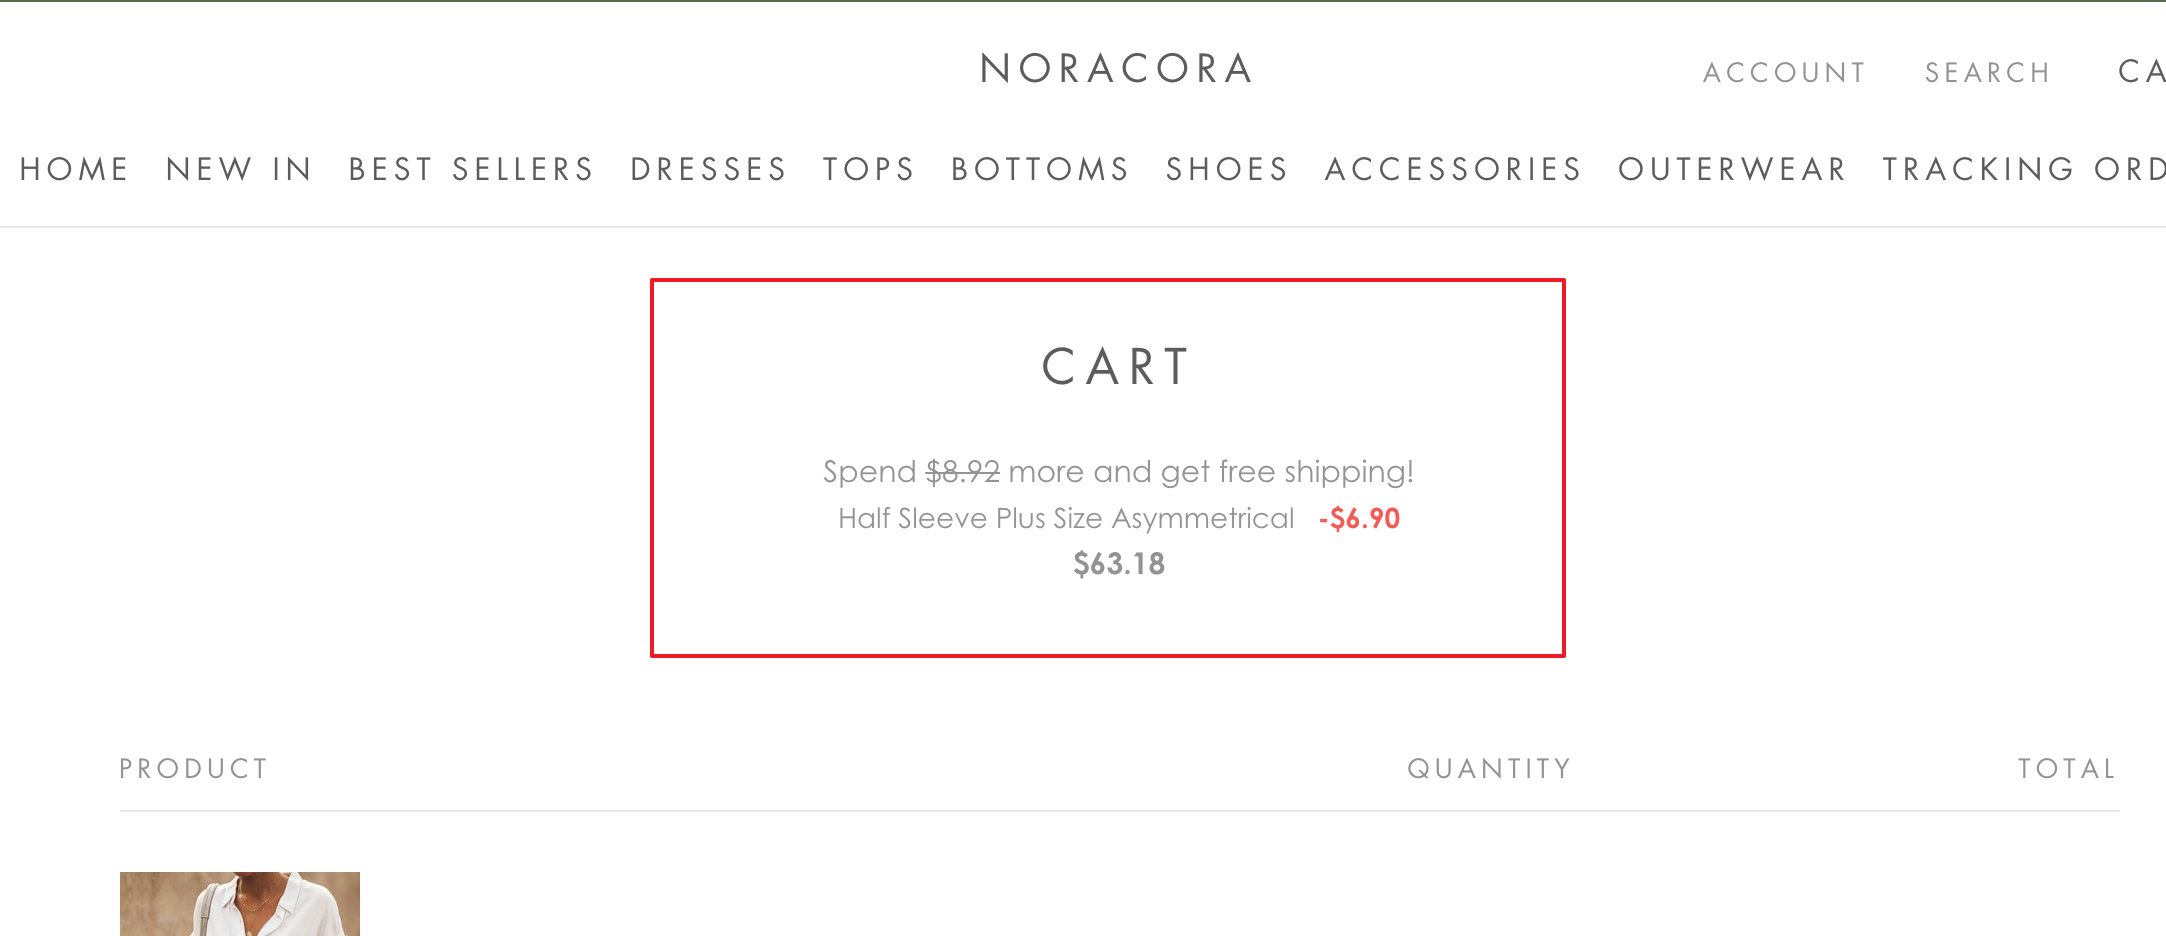Click the CART page heading
Viewport: 2166px width, 936px height.
[1117, 366]
